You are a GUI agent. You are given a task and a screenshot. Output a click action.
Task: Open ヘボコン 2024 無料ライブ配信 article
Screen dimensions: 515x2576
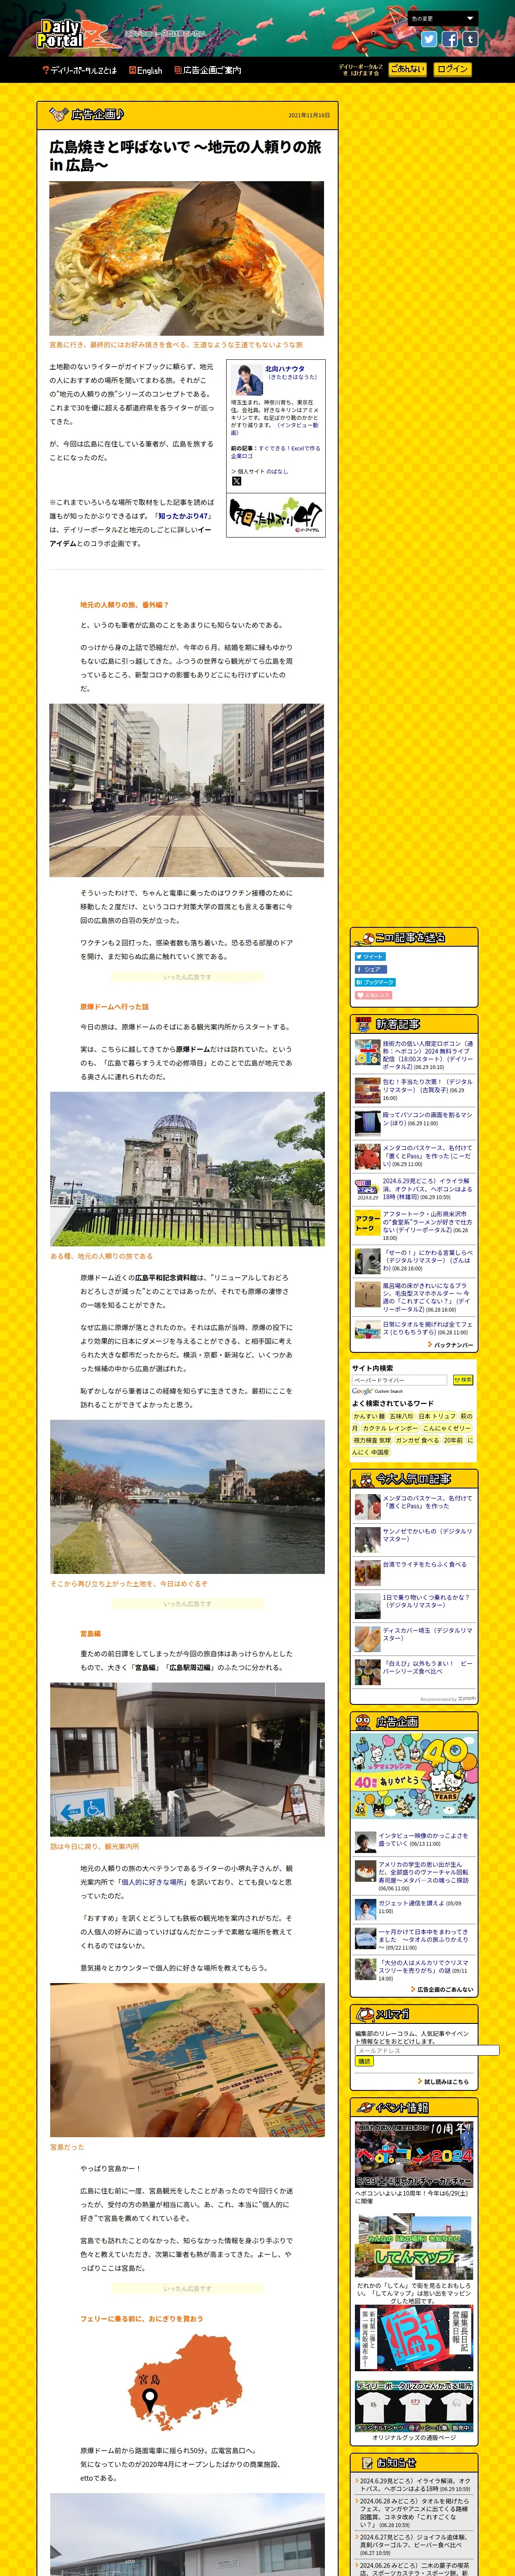(x=428, y=1055)
